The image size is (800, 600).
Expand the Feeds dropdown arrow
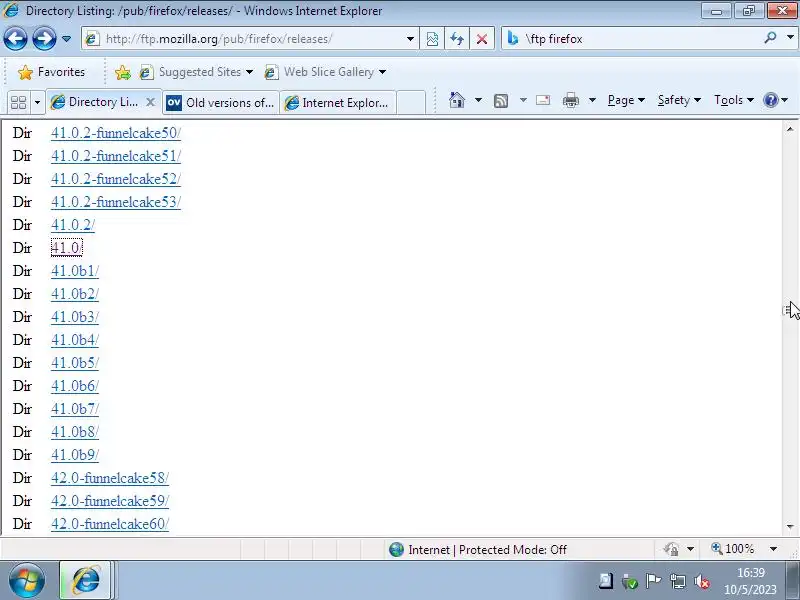[523, 100]
